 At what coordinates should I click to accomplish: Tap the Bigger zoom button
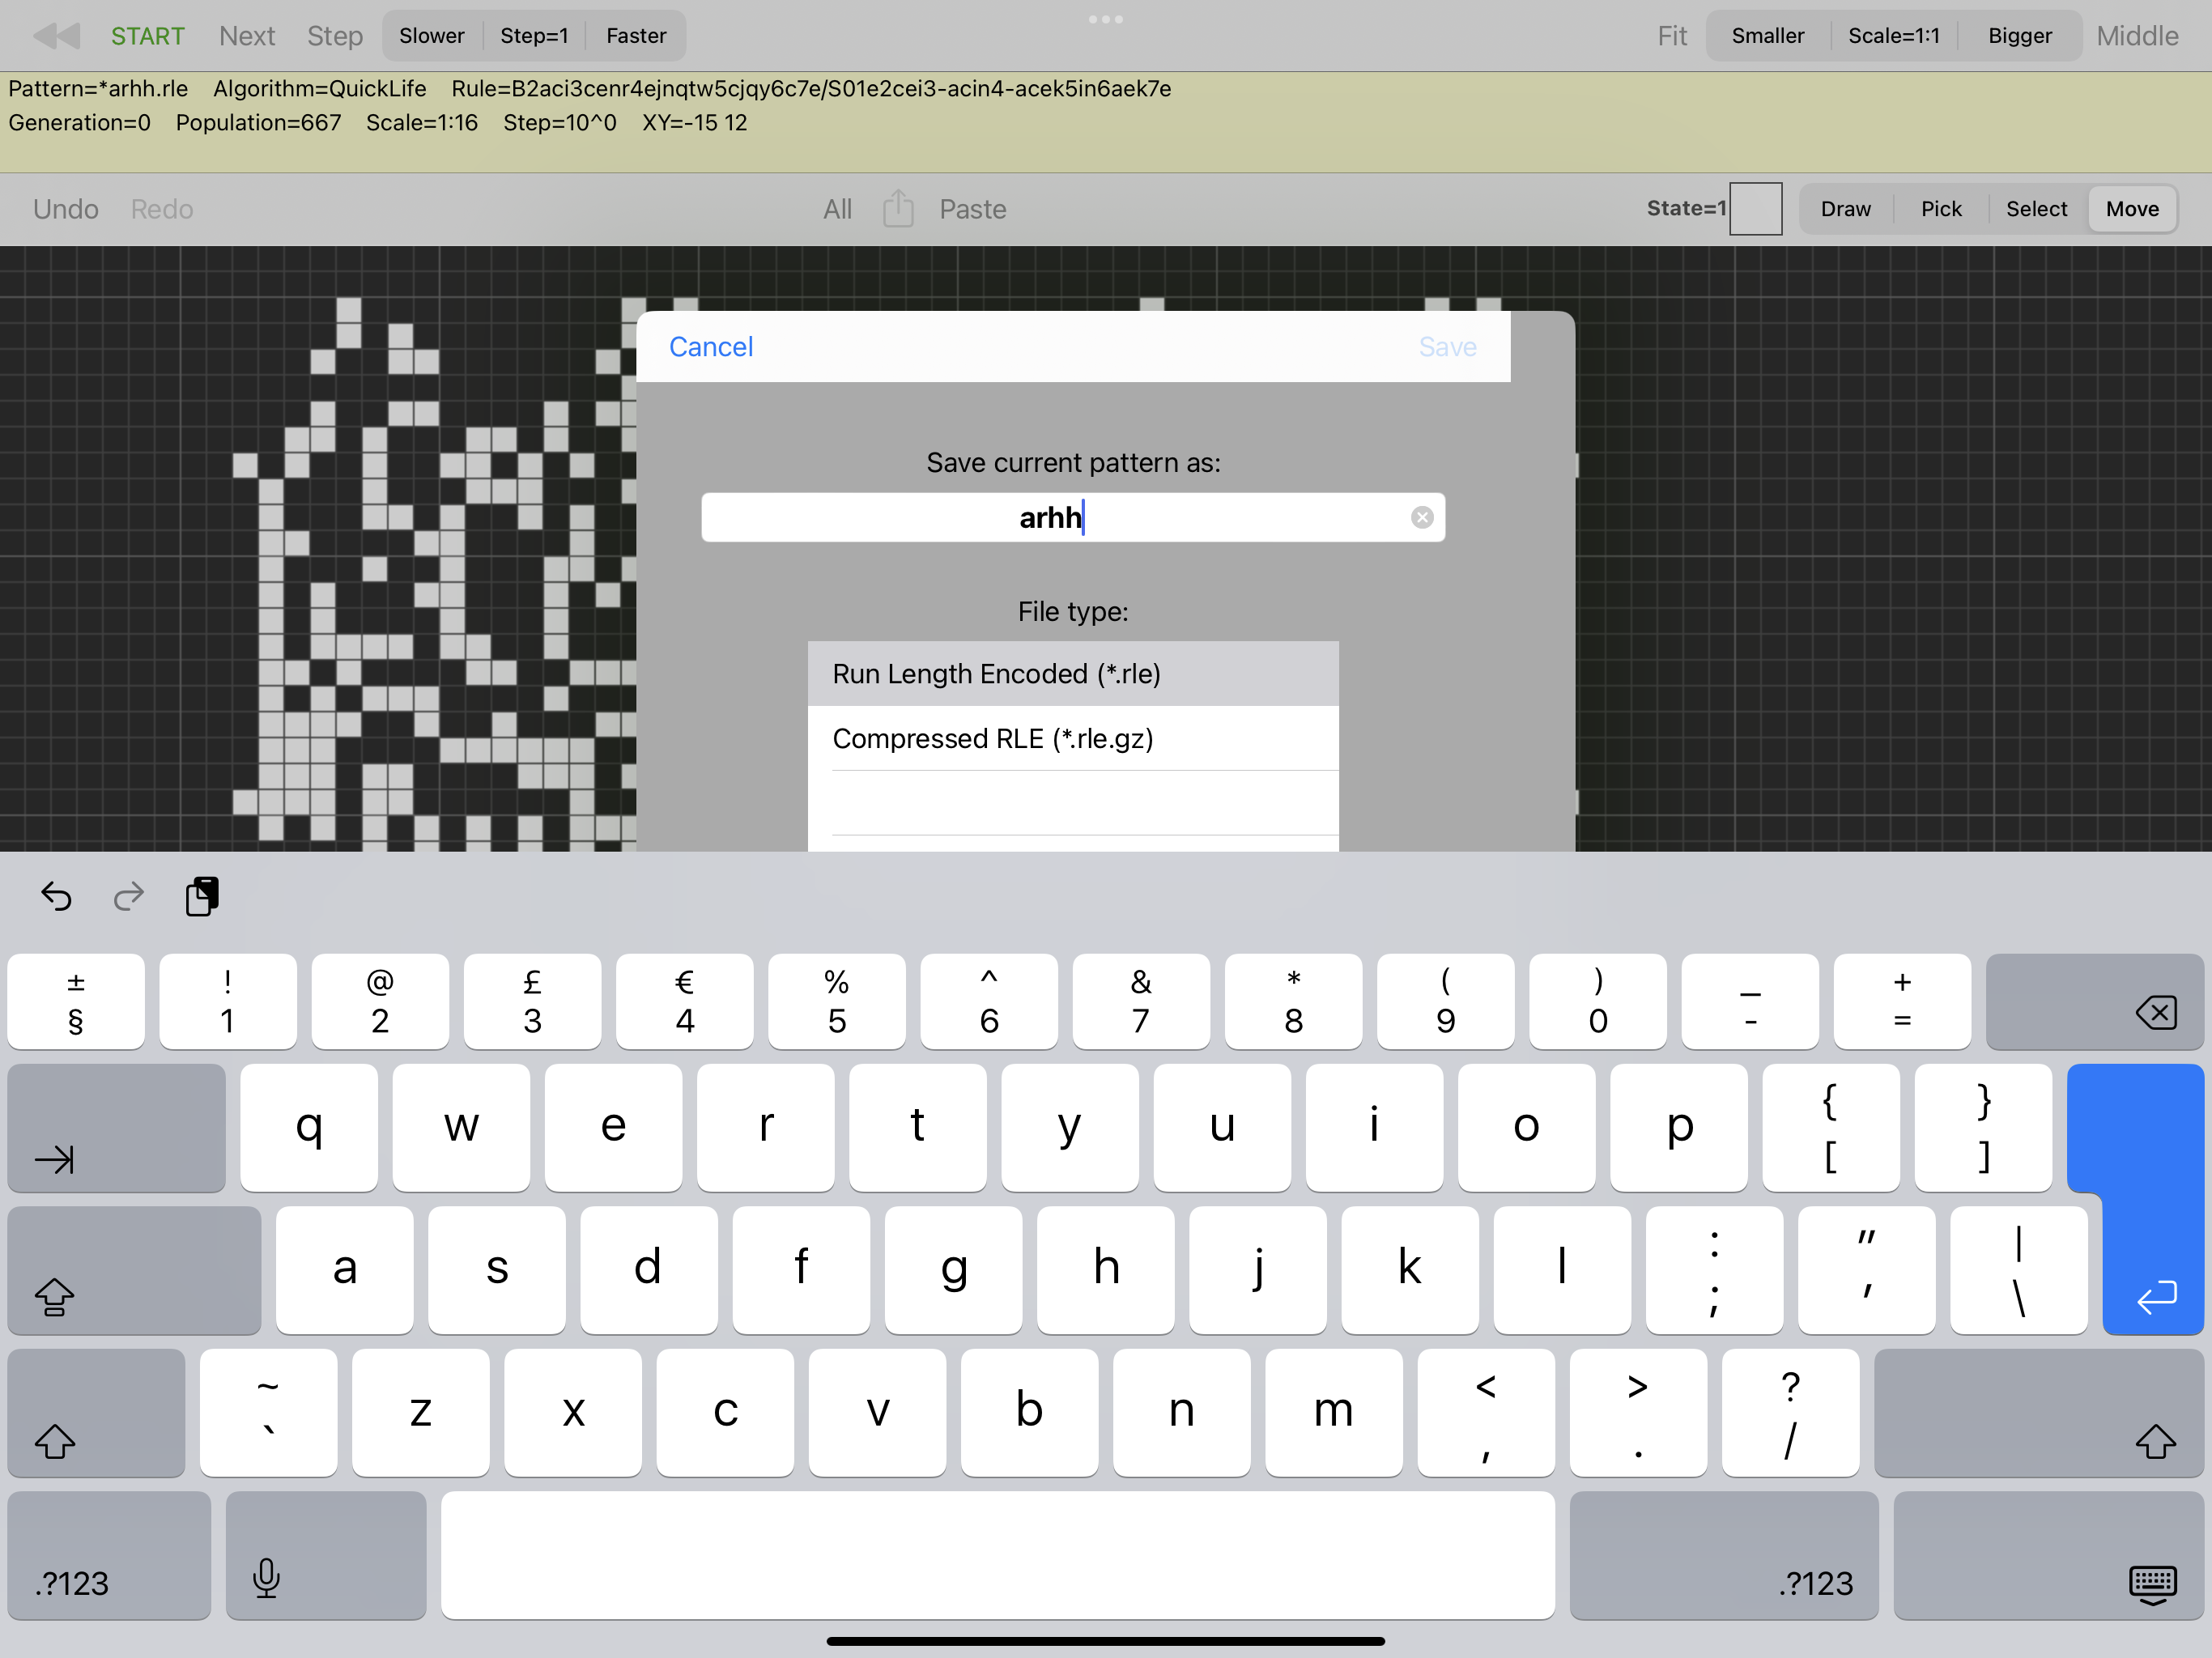click(2020, 36)
